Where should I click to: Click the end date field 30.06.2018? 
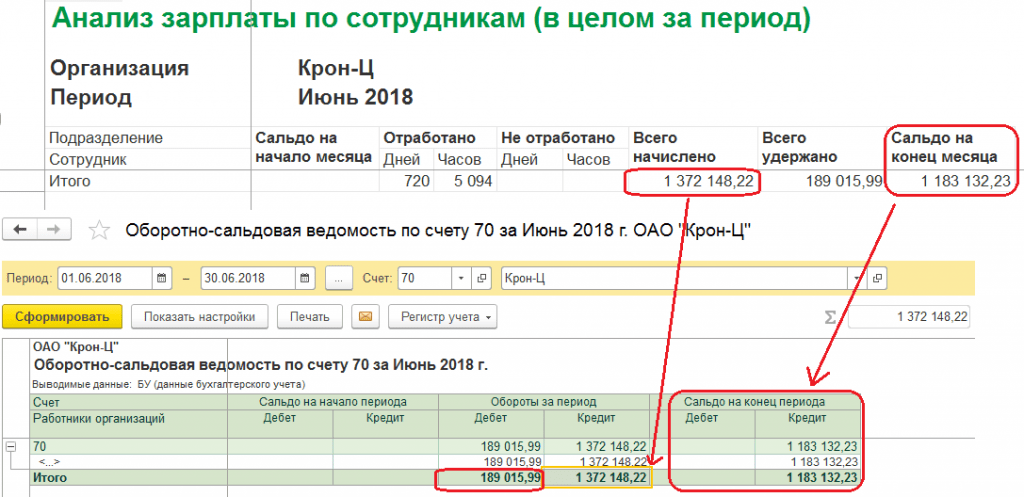click(249, 278)
